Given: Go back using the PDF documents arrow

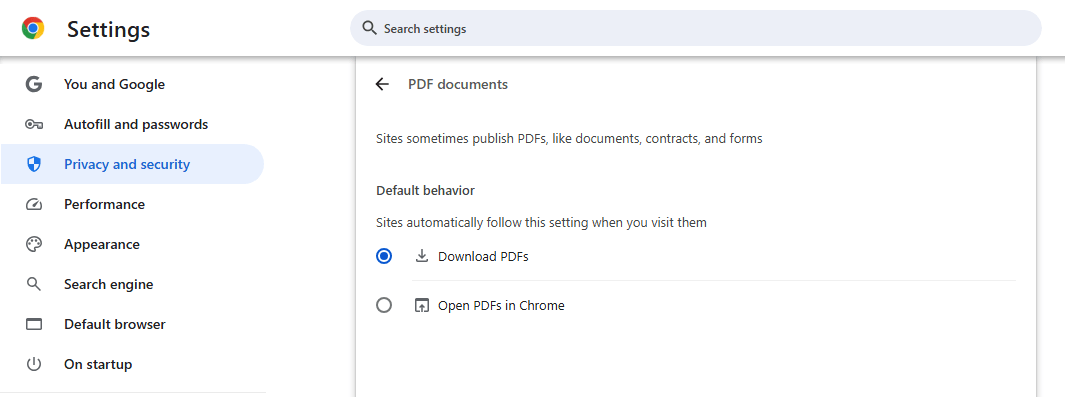Looking at the screenshot, I should click(x=382, y=84).
